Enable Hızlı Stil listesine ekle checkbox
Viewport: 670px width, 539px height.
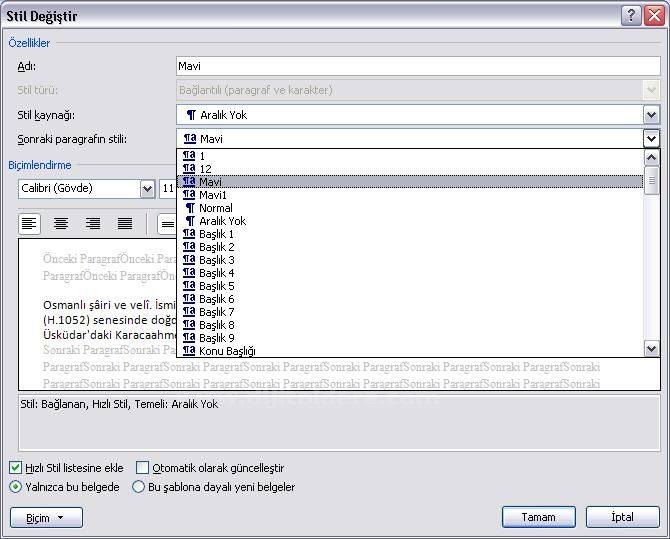tap(15, 468)
